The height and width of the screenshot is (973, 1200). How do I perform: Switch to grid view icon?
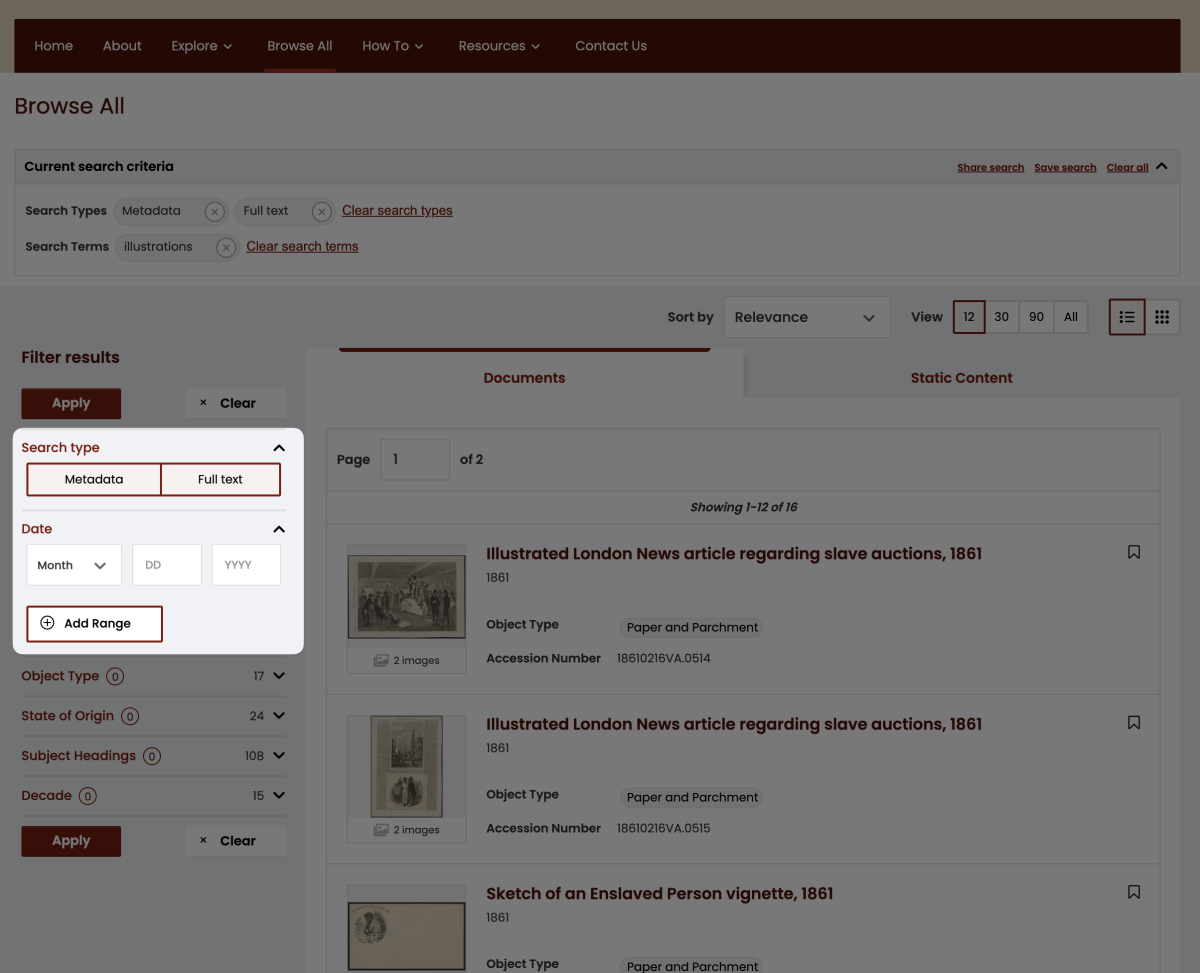tap(1162, 317)
